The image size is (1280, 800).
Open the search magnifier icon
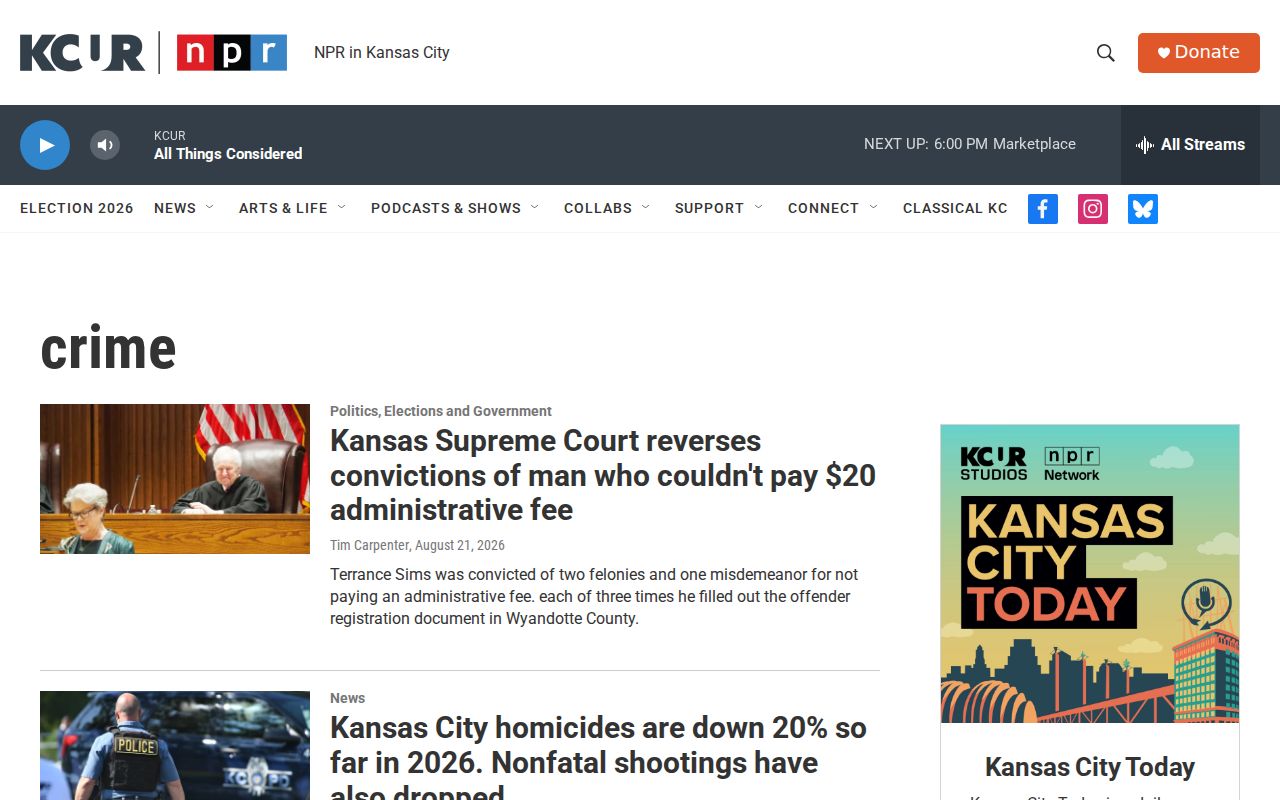pyautogui.click(x=1105, y=53)
